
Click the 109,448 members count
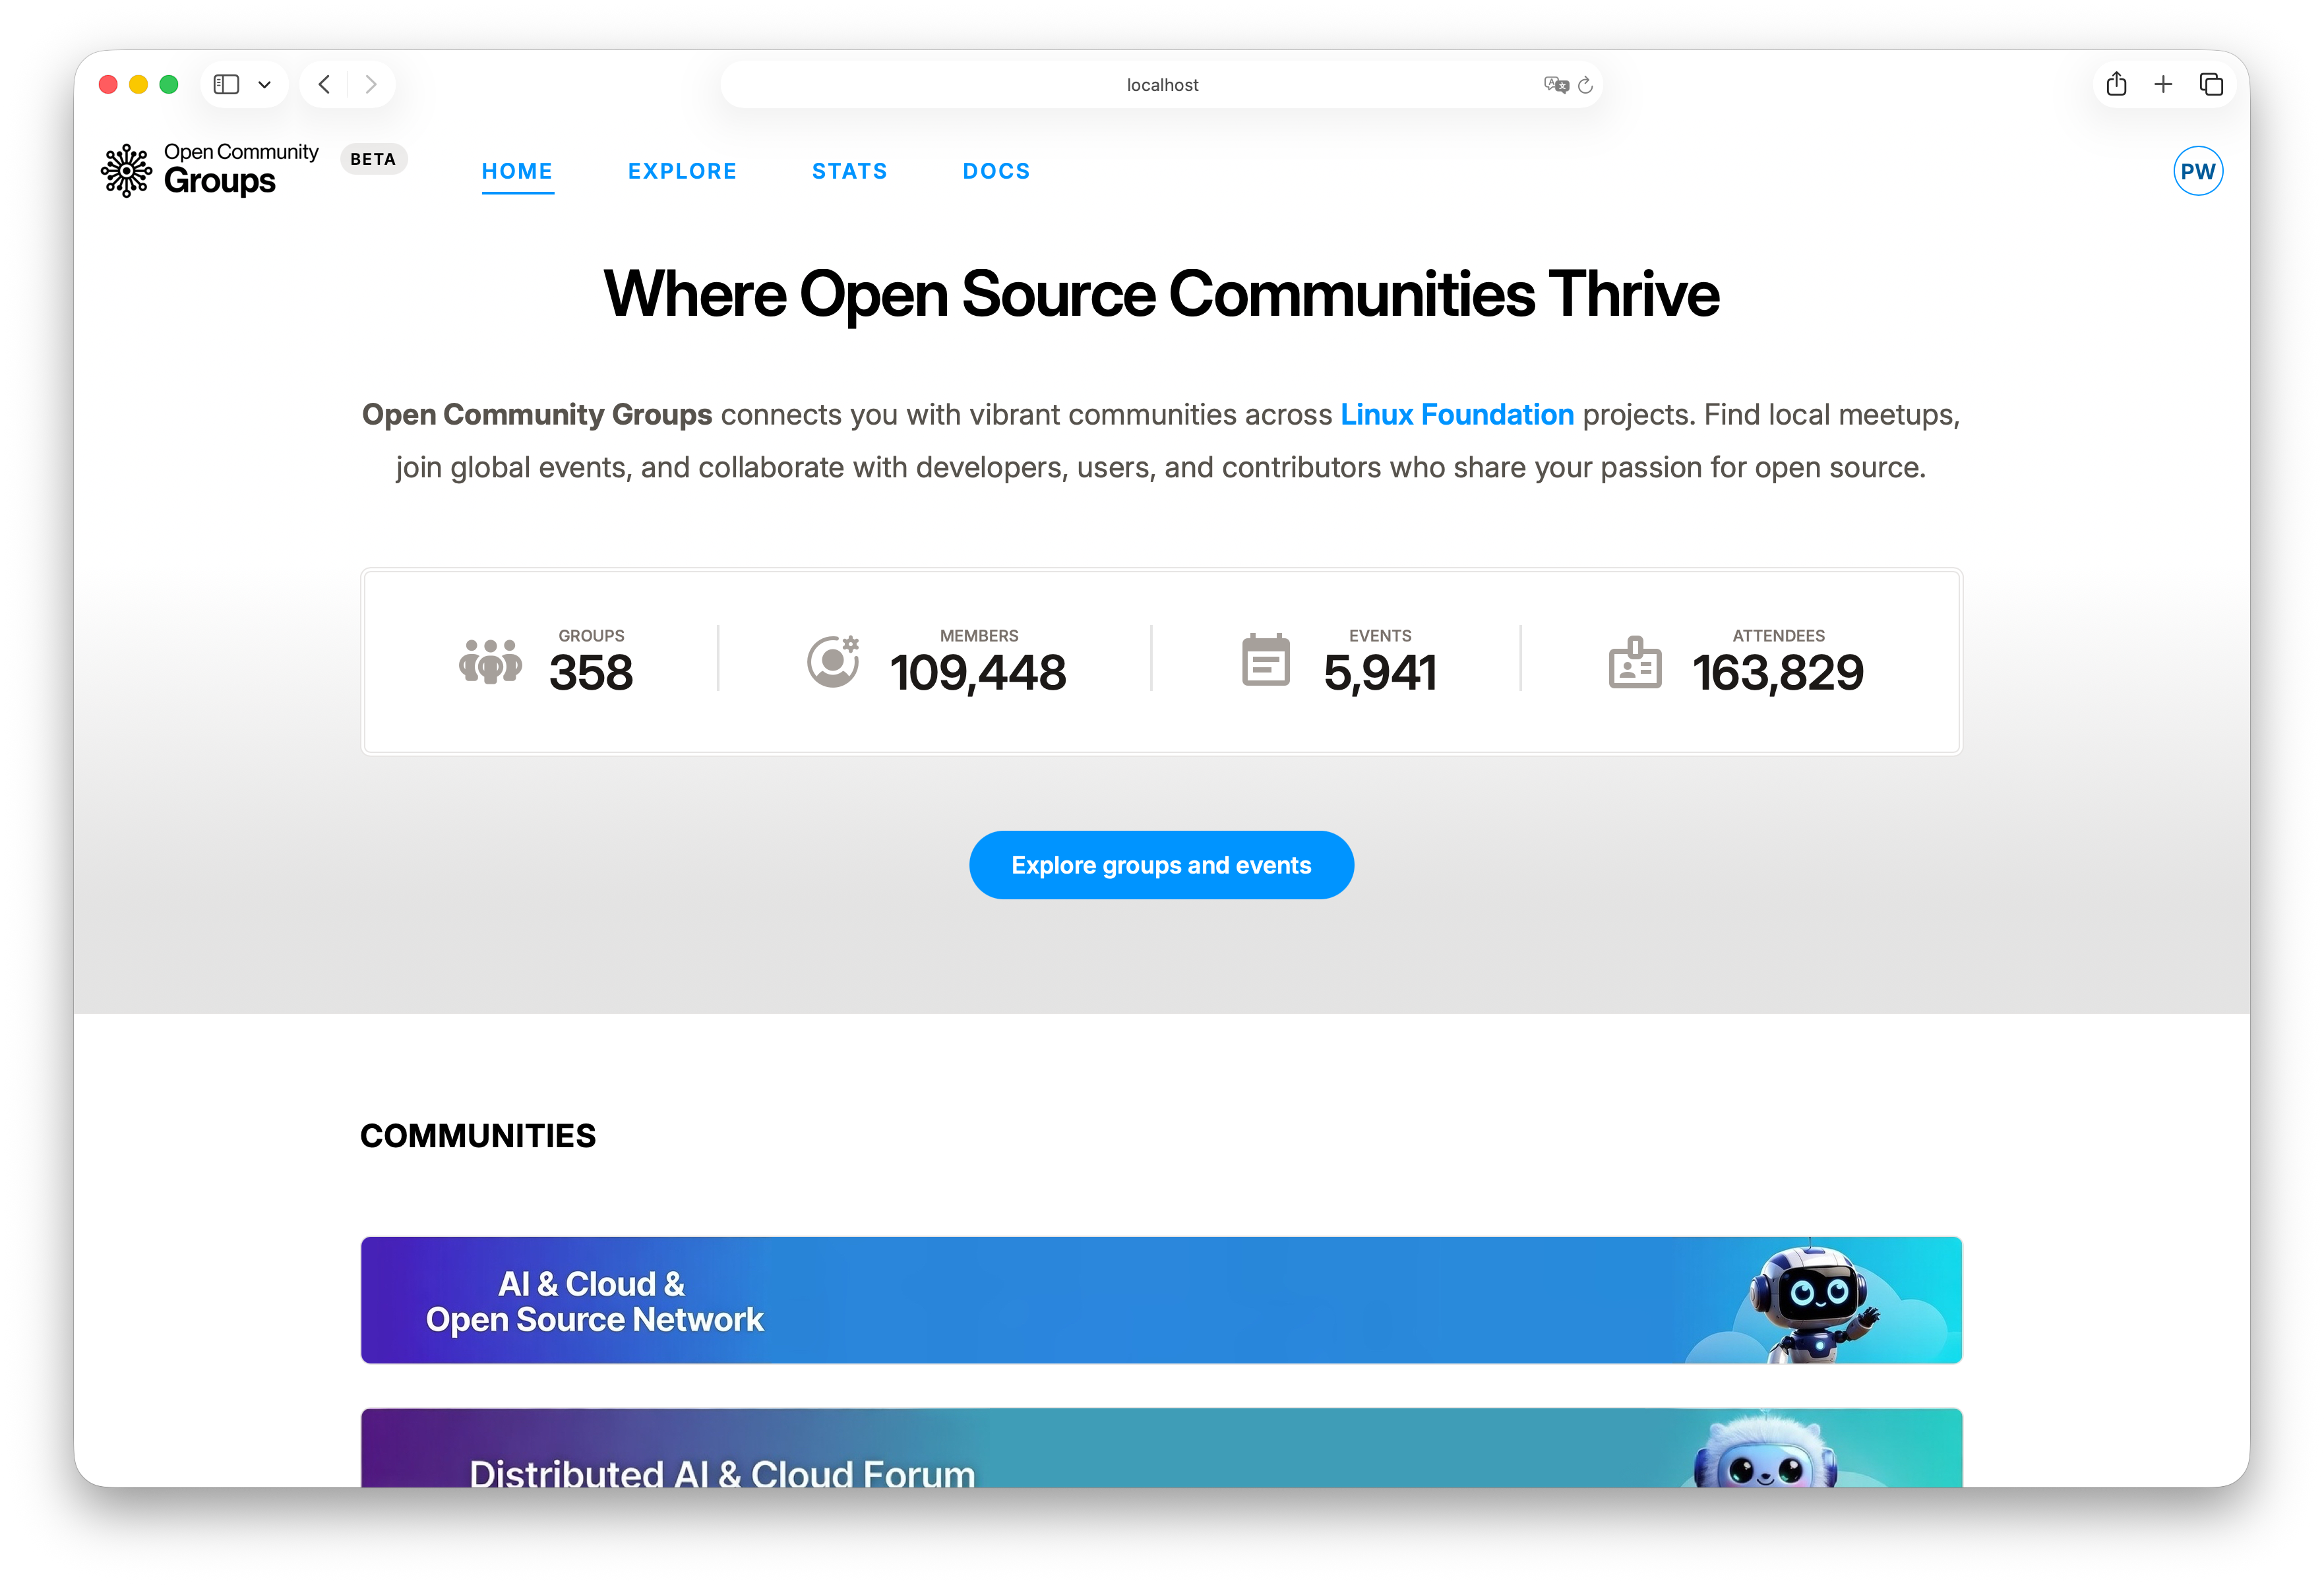click(978, 672)
